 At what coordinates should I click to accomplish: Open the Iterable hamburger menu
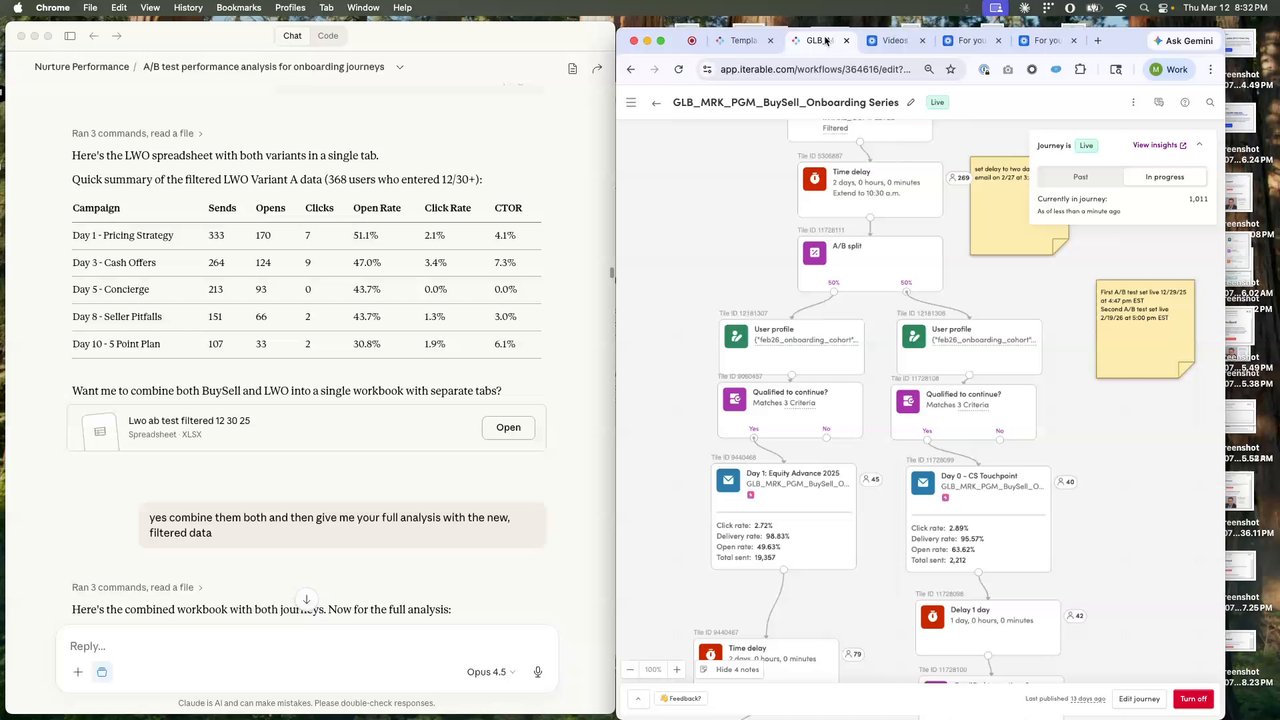pyautogui.click(x=631, y=102)
